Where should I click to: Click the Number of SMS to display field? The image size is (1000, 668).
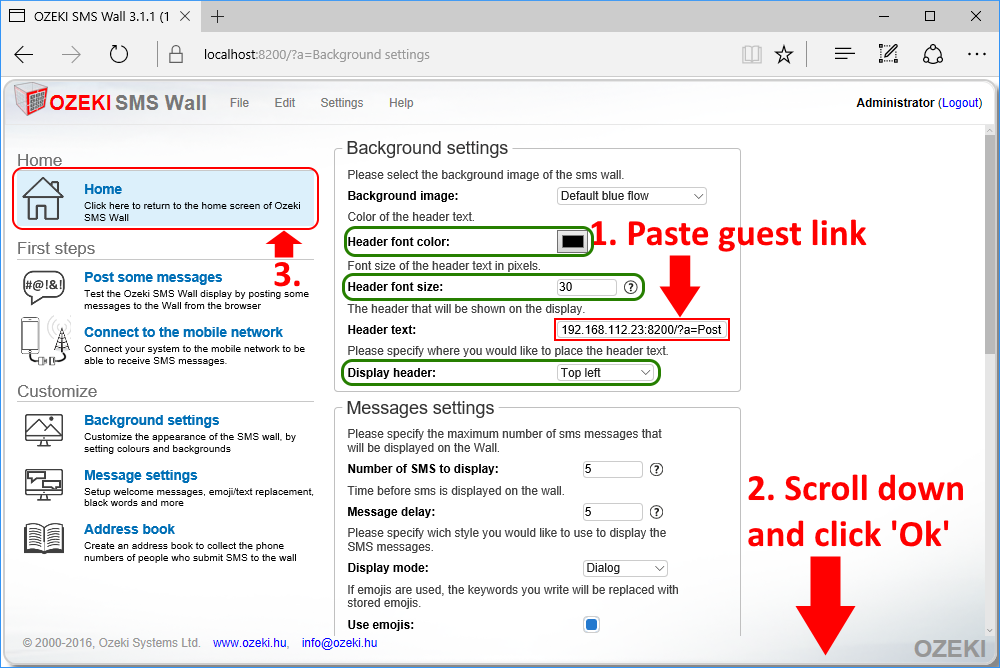click(x=612, y=469)
